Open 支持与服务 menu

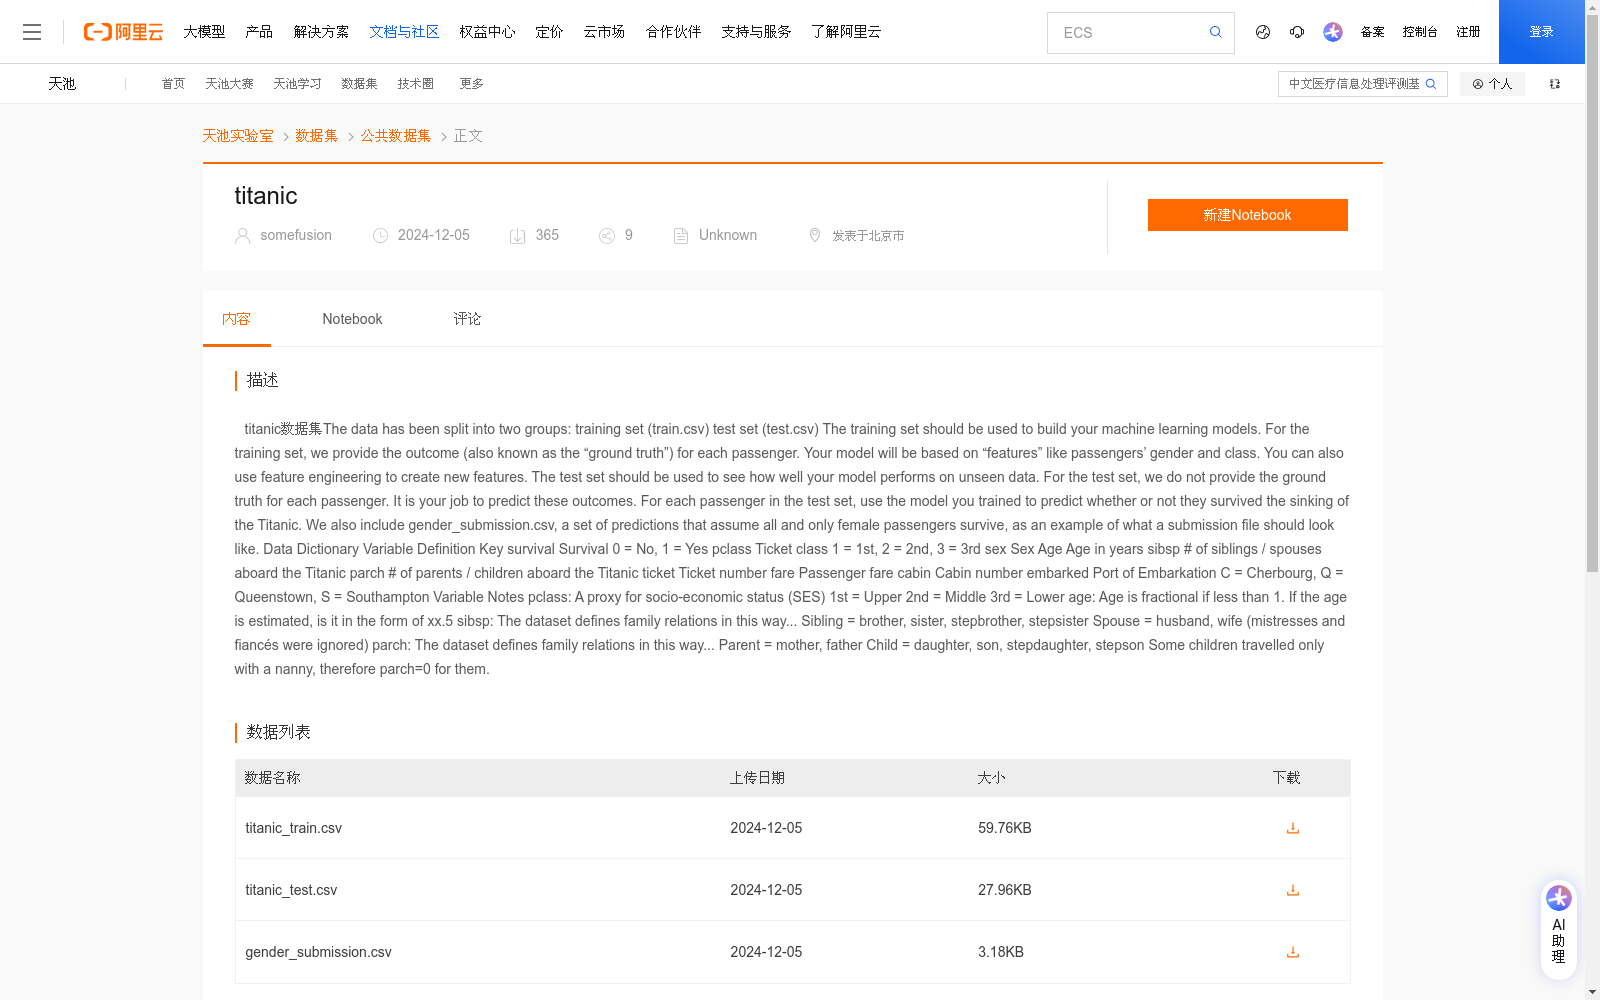pyautogui.click(x=756, y=32)
